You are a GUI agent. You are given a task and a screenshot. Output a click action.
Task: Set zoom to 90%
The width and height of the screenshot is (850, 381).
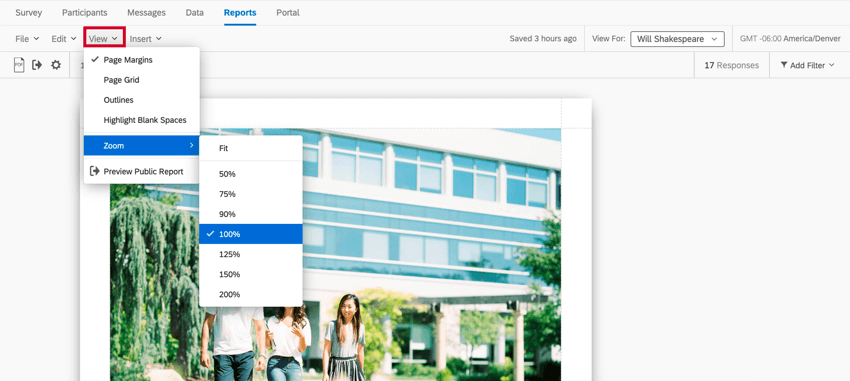250,214
